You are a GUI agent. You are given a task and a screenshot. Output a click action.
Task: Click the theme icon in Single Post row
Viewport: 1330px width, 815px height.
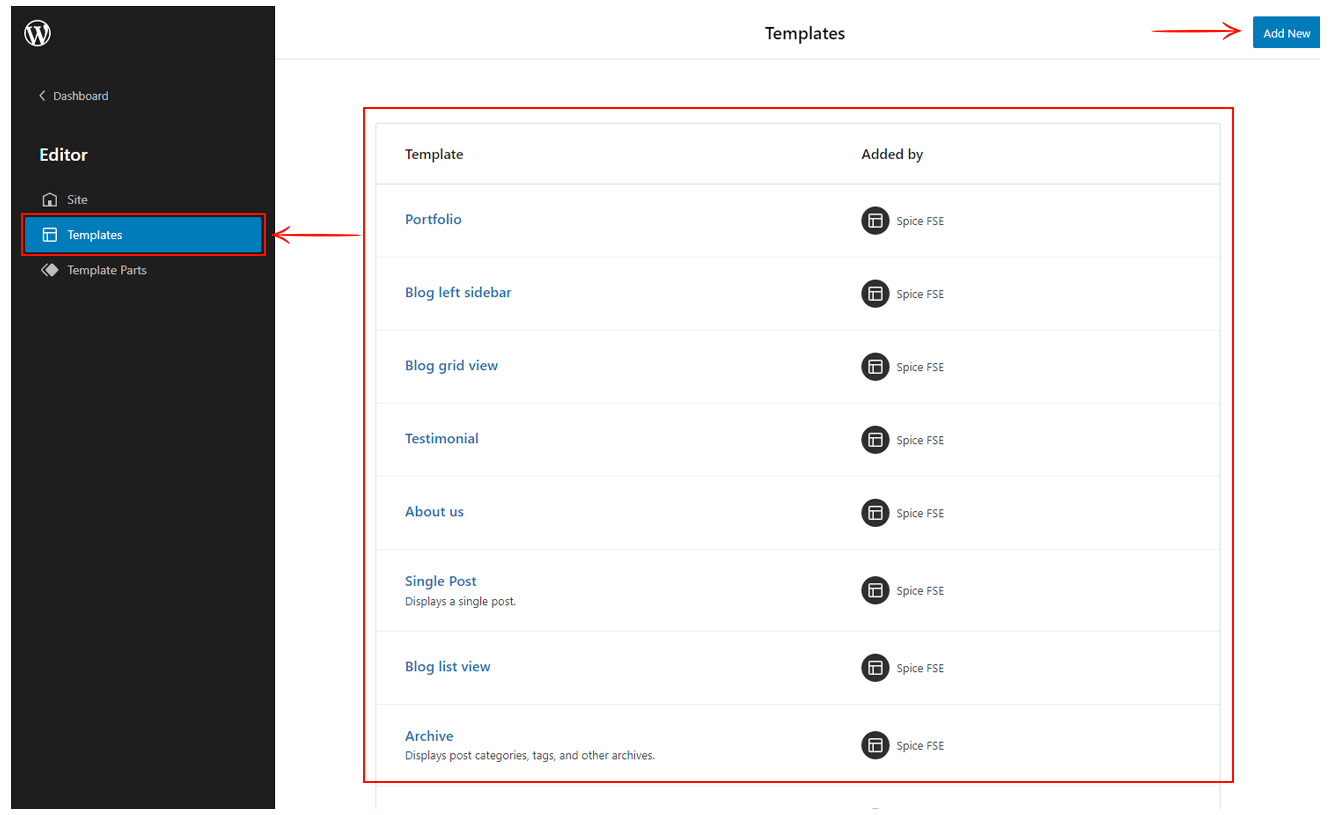pos(875,590)
